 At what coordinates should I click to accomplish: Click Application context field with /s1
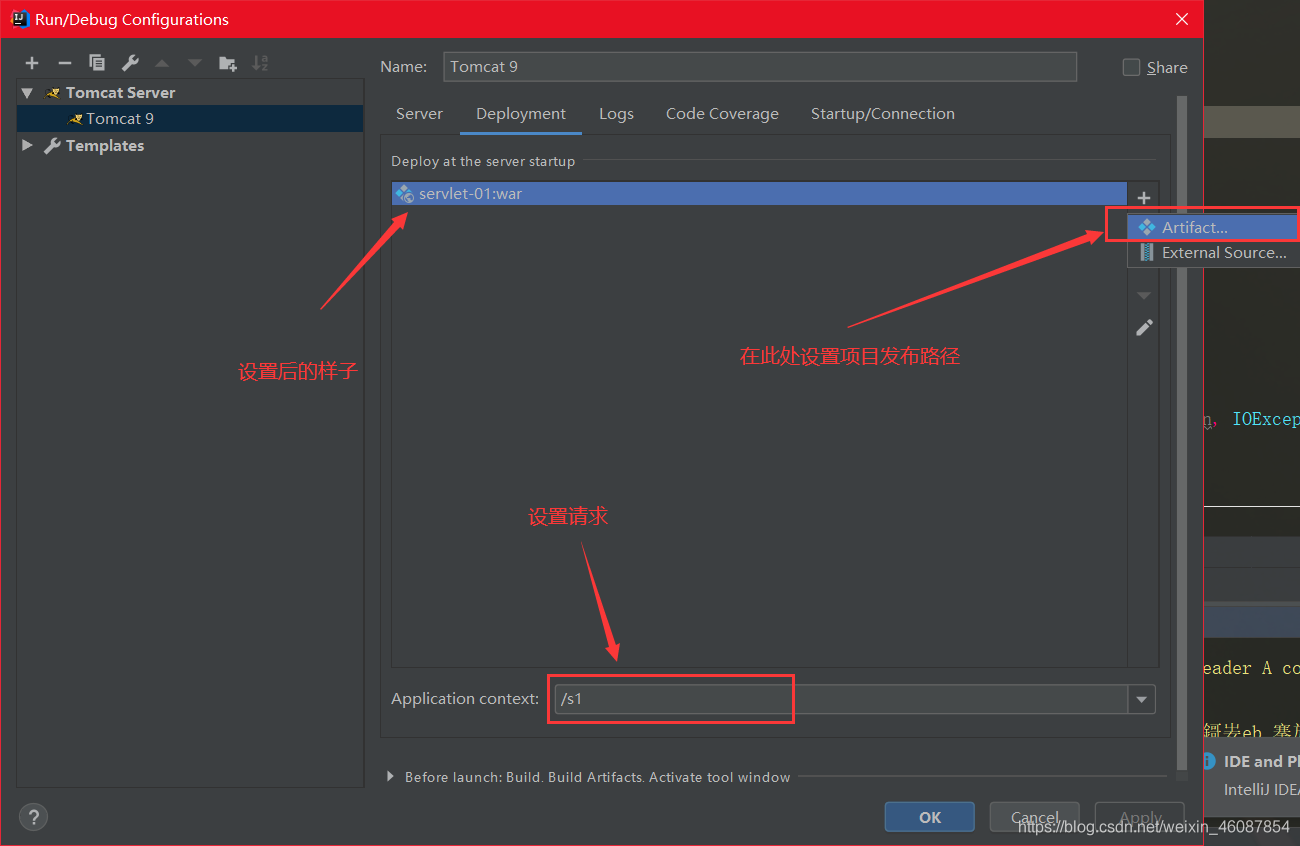tap(841, 699)
